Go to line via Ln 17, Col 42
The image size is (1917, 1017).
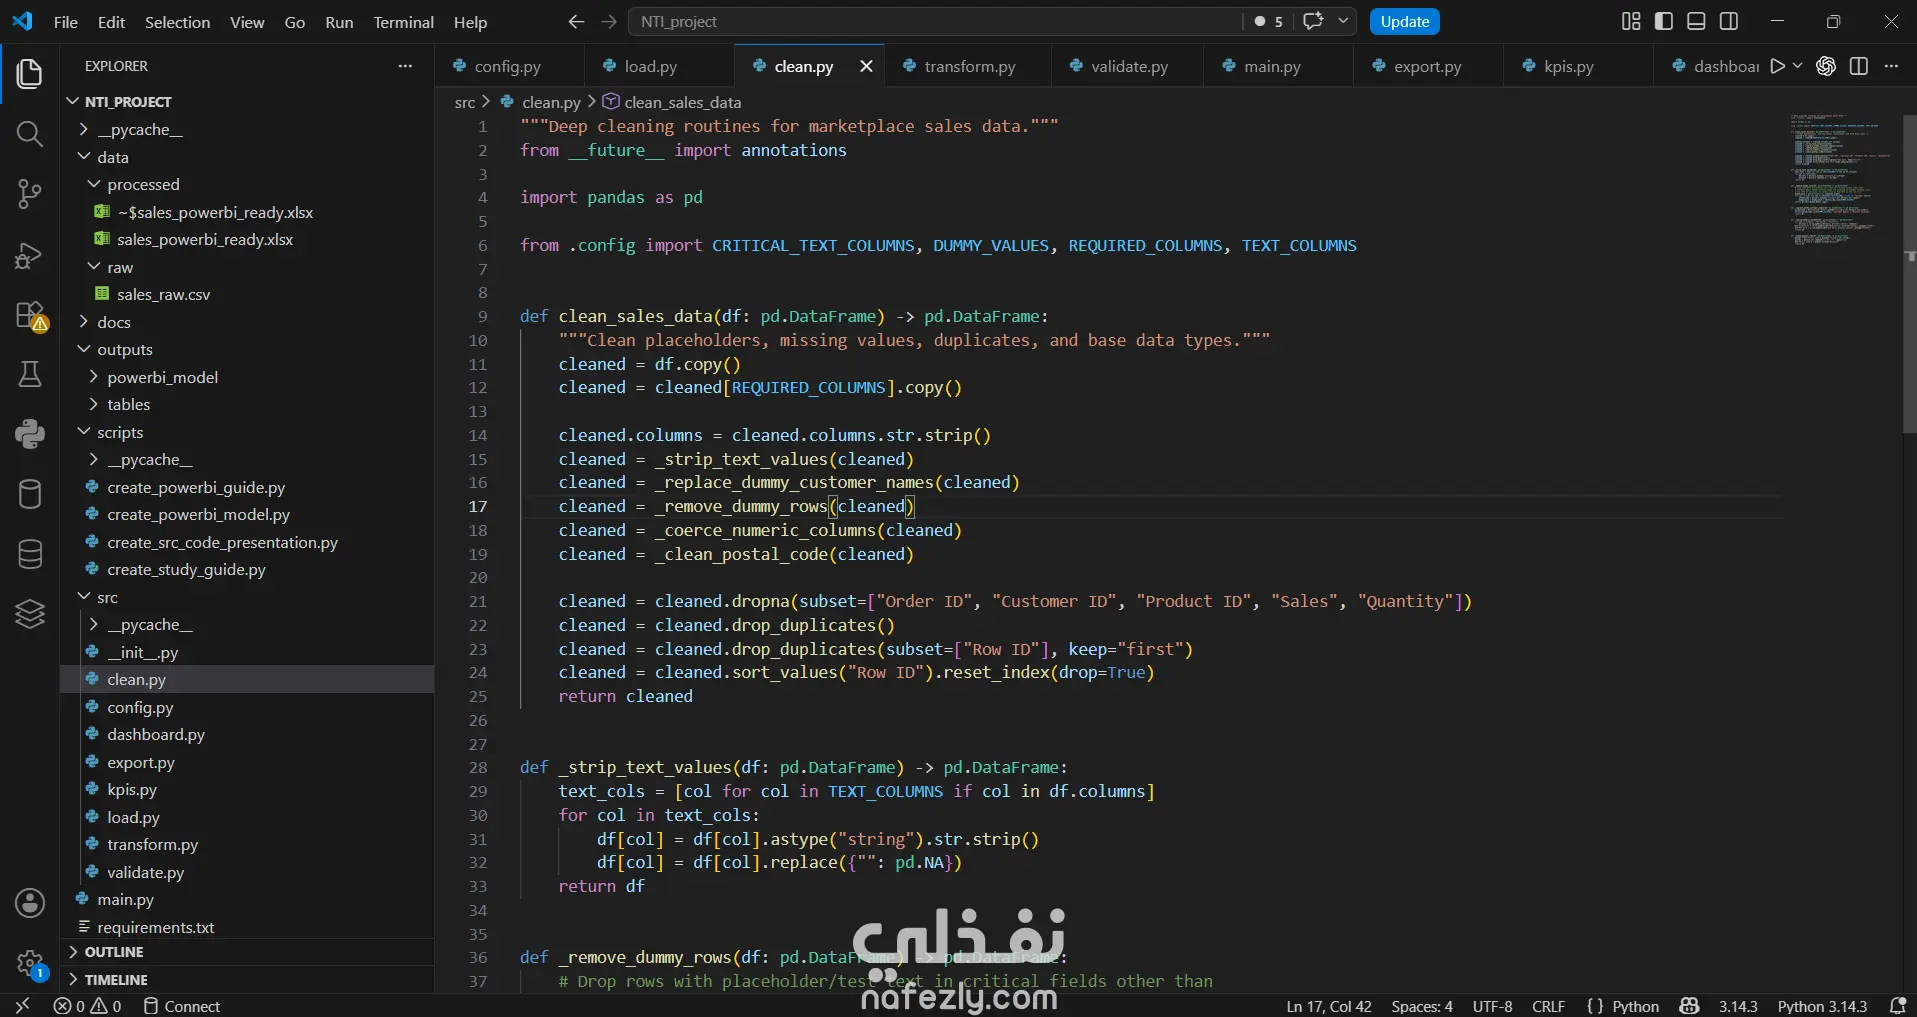pyautogui.click(x=1328, y=1006)
